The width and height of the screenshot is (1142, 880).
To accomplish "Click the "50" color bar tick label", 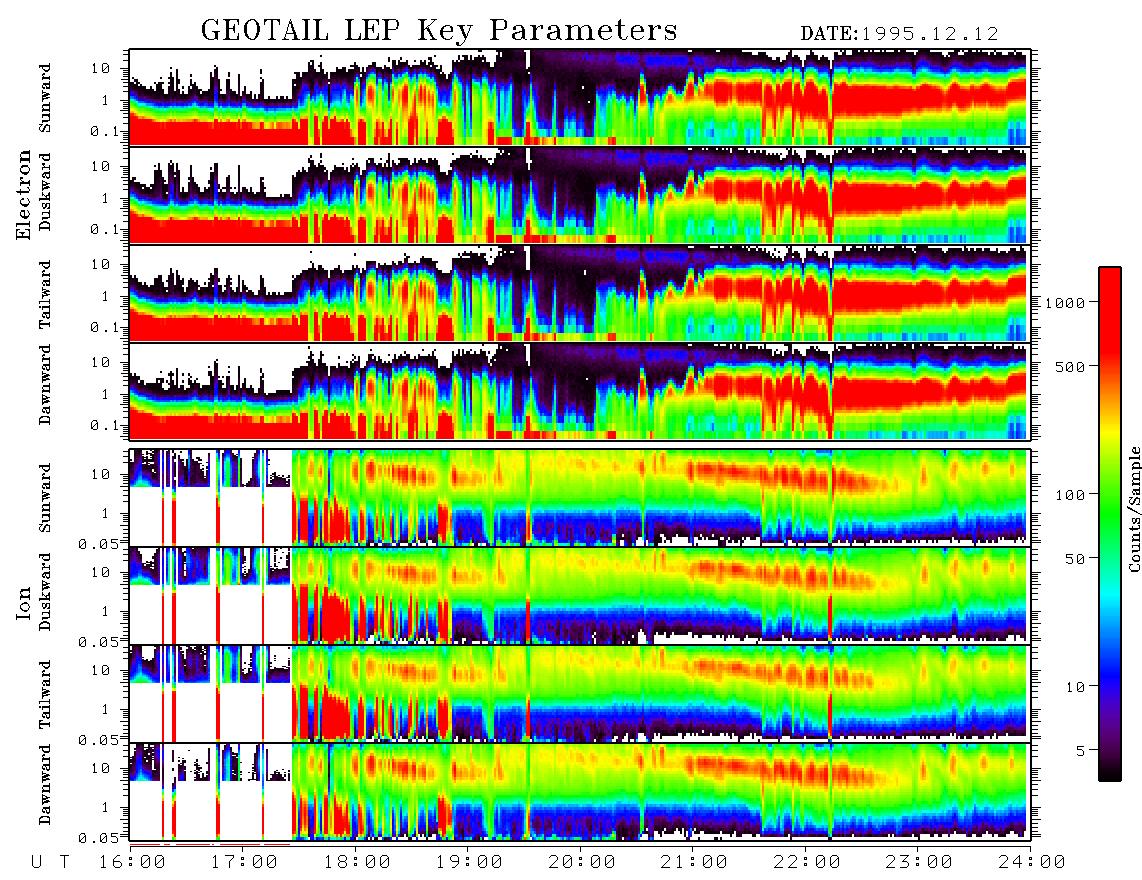I will (1075, 559).
